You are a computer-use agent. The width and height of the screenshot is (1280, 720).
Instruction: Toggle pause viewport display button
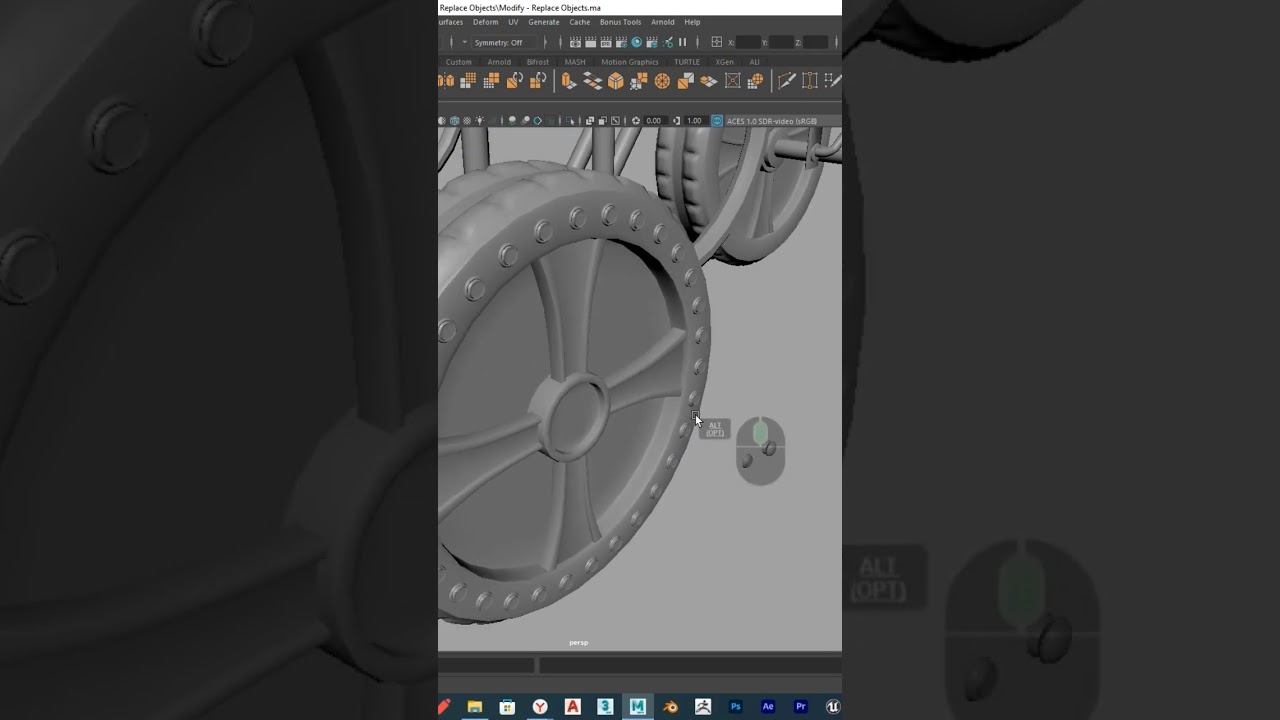[x=683, y=42]
